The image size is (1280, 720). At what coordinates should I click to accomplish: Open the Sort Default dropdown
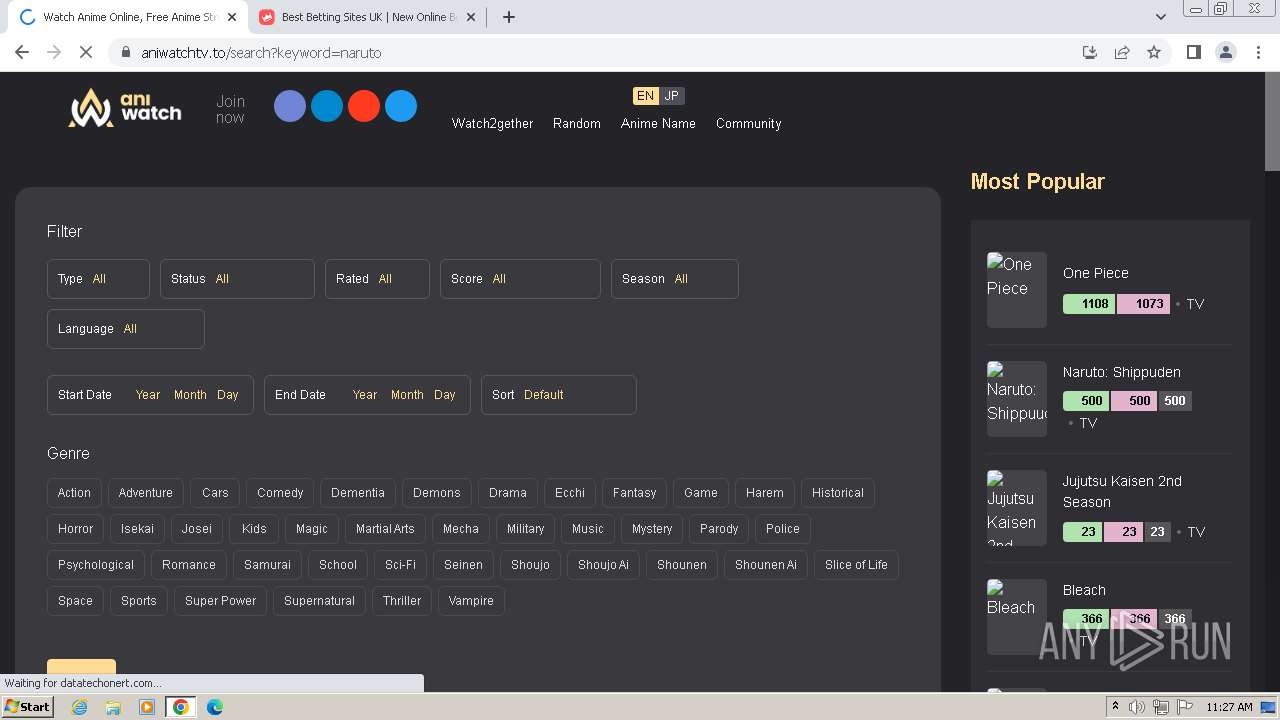[559, 395]
